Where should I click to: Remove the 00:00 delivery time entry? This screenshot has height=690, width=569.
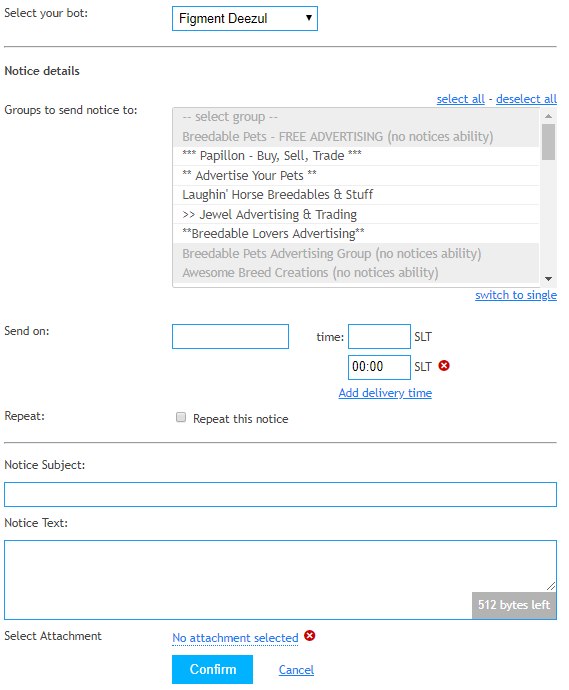pyautogui.click(x=444, y=366)
